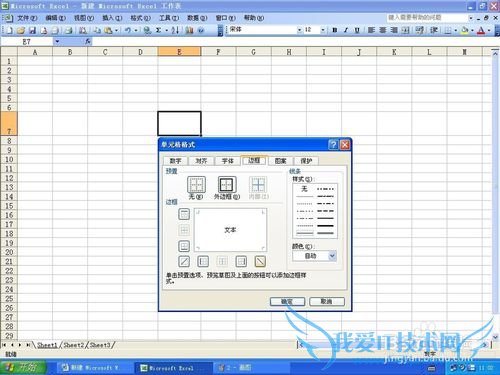The image size is (500, 375).
Task: Click the help question search box
Action: pos(427,17)
